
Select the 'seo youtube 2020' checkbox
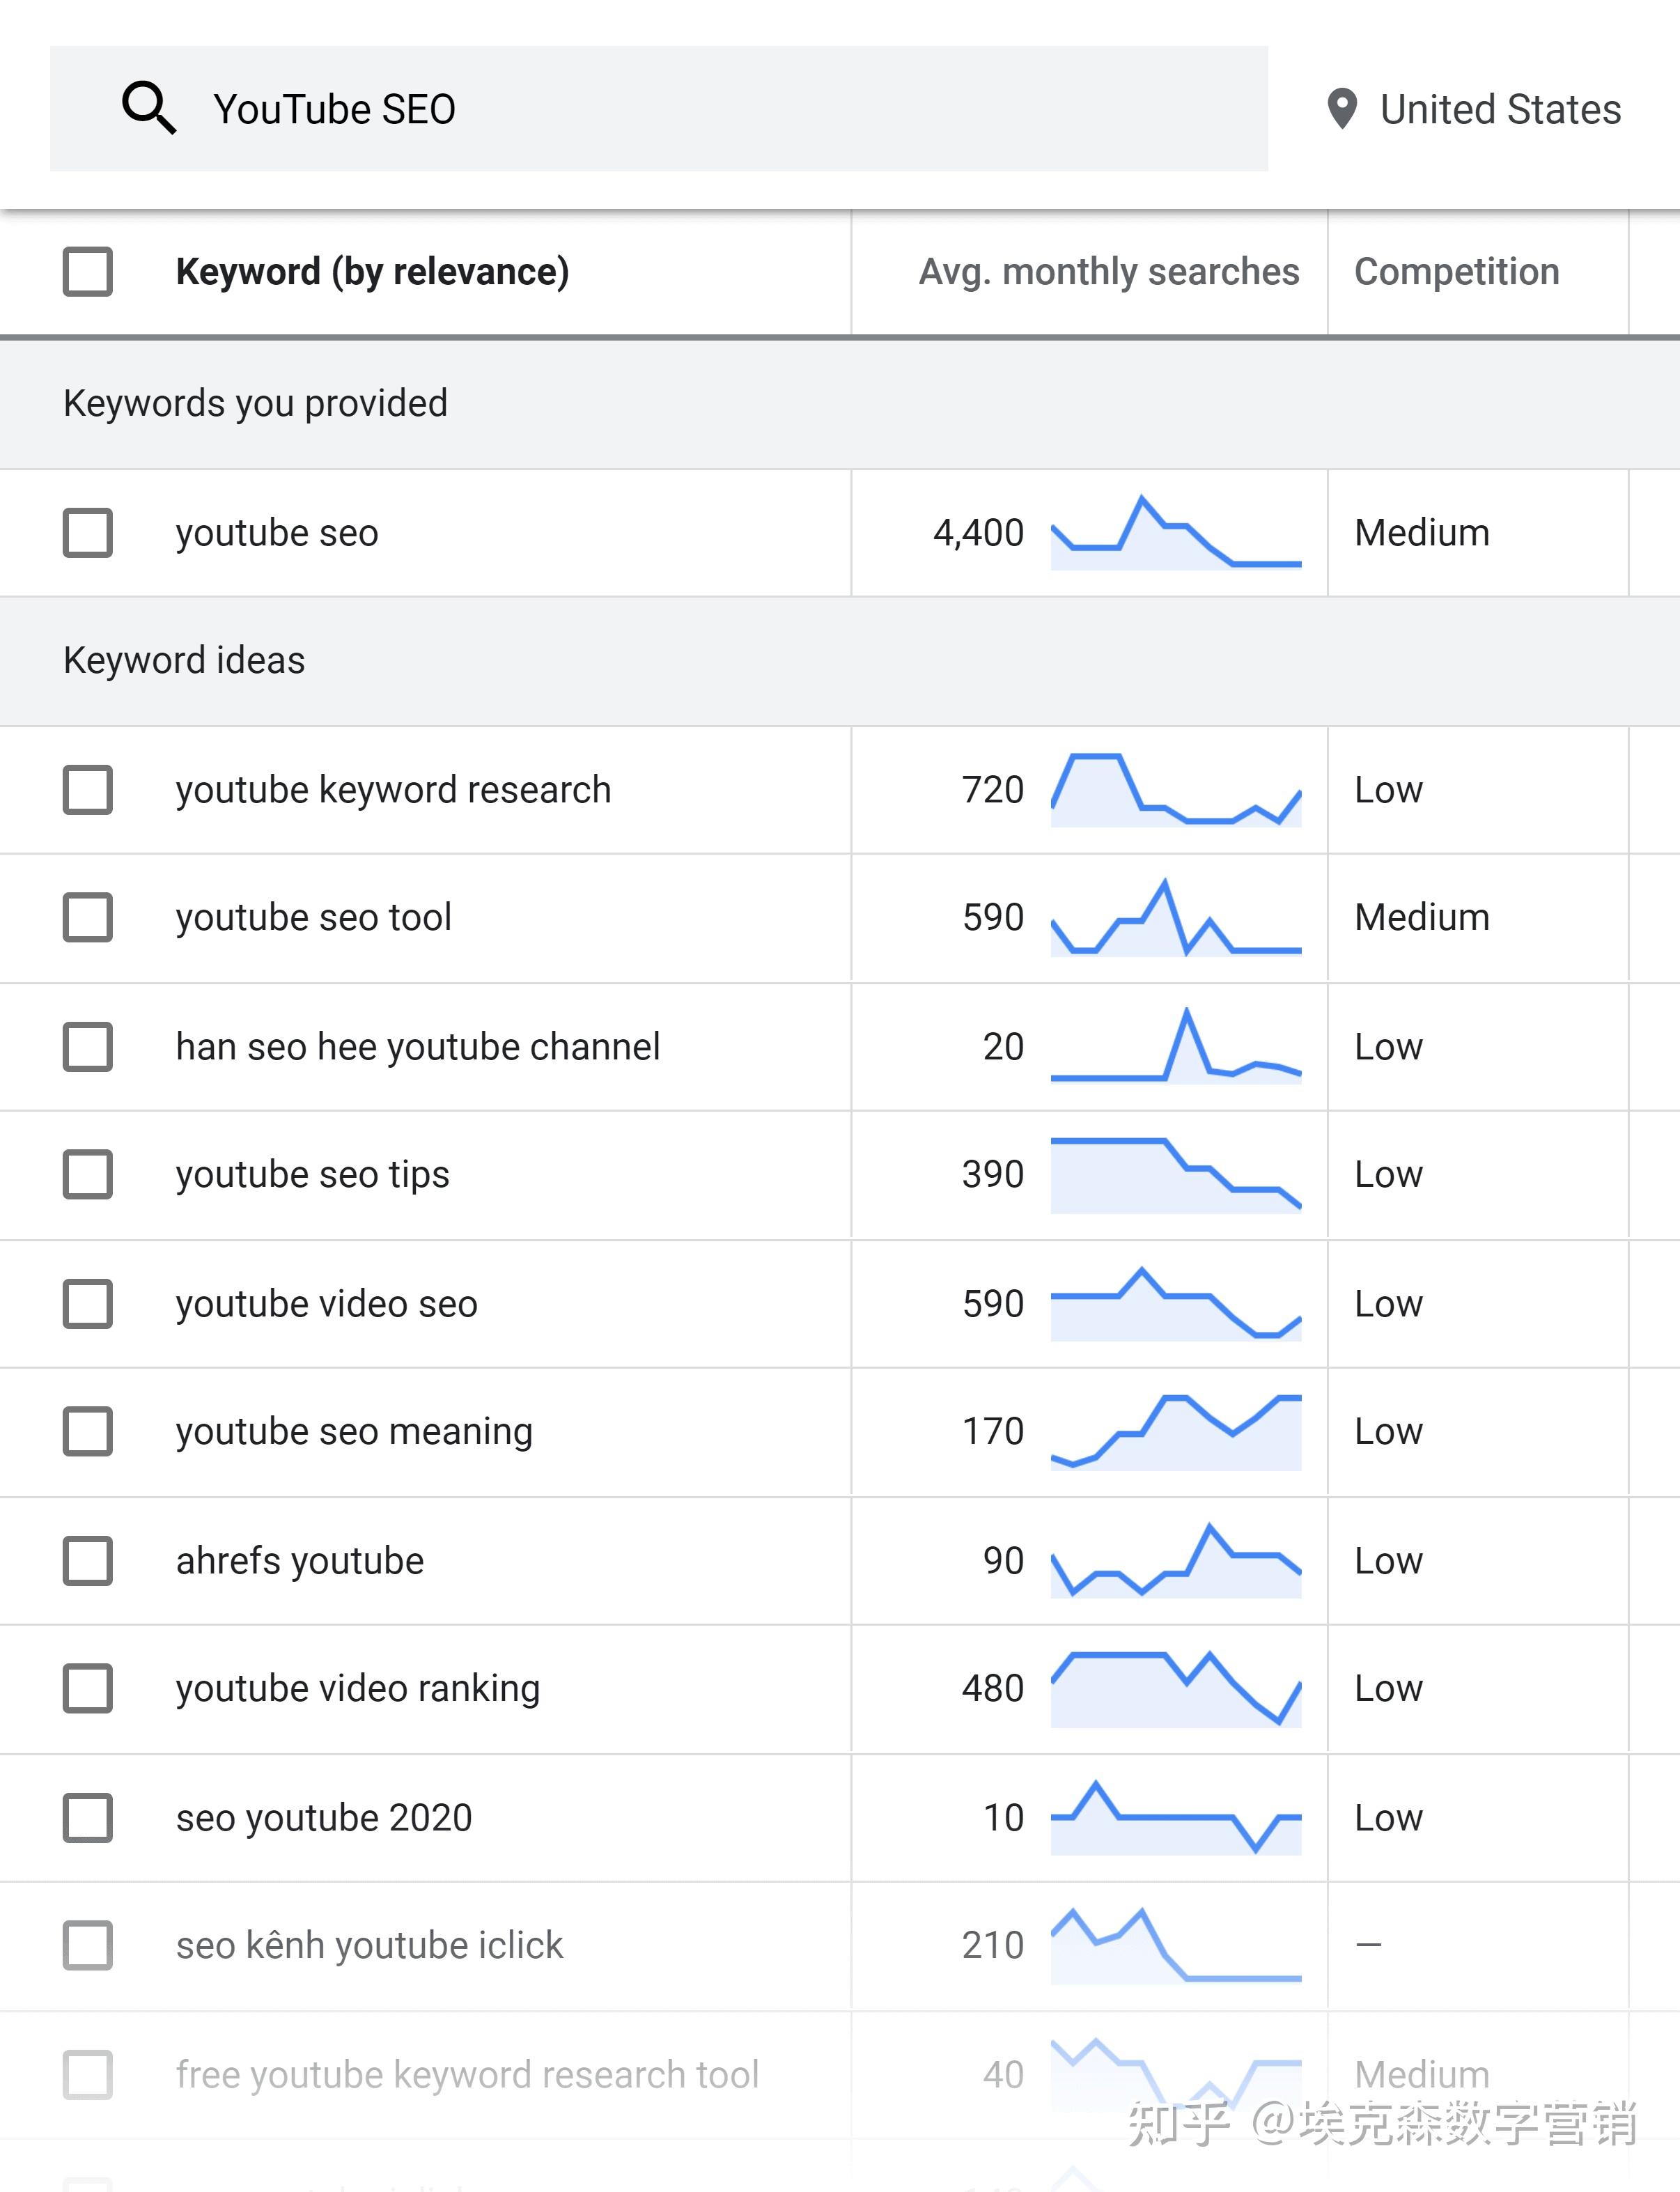(88, 1818)
